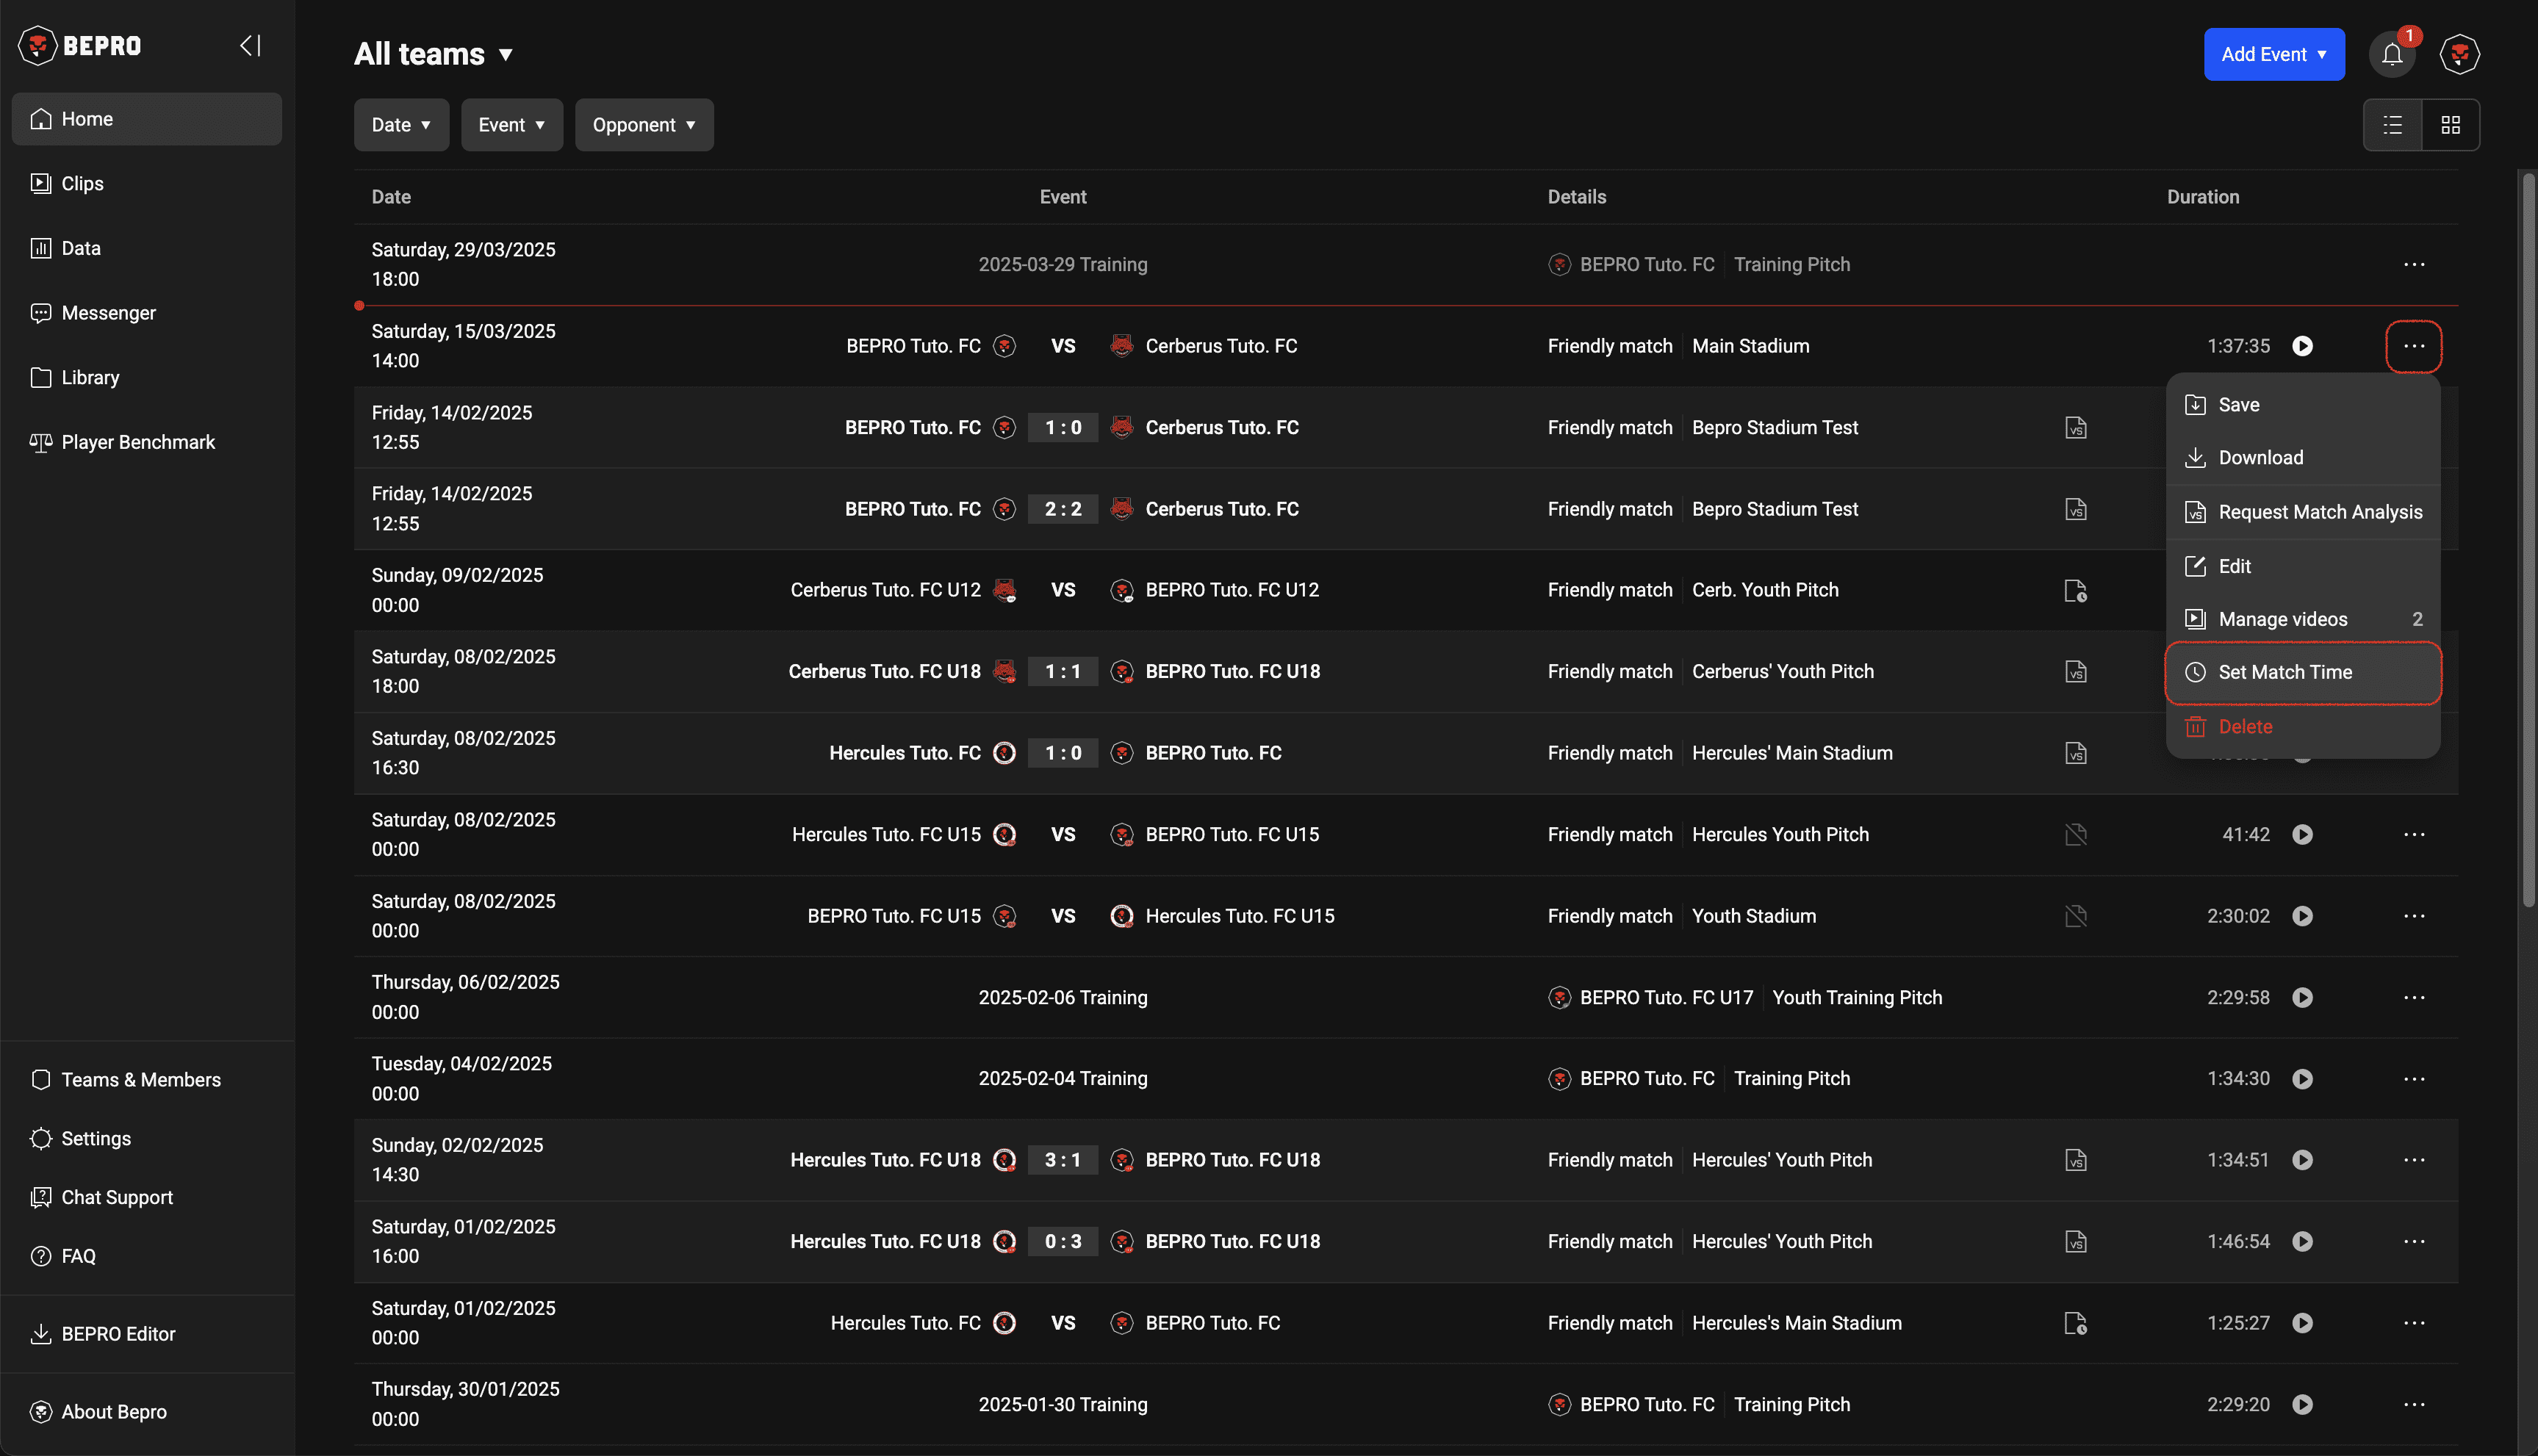Open match analysis icon for 14/02 1:0 match
The height and width of the screenshot is (1456, 2538).
point(2075,428)
